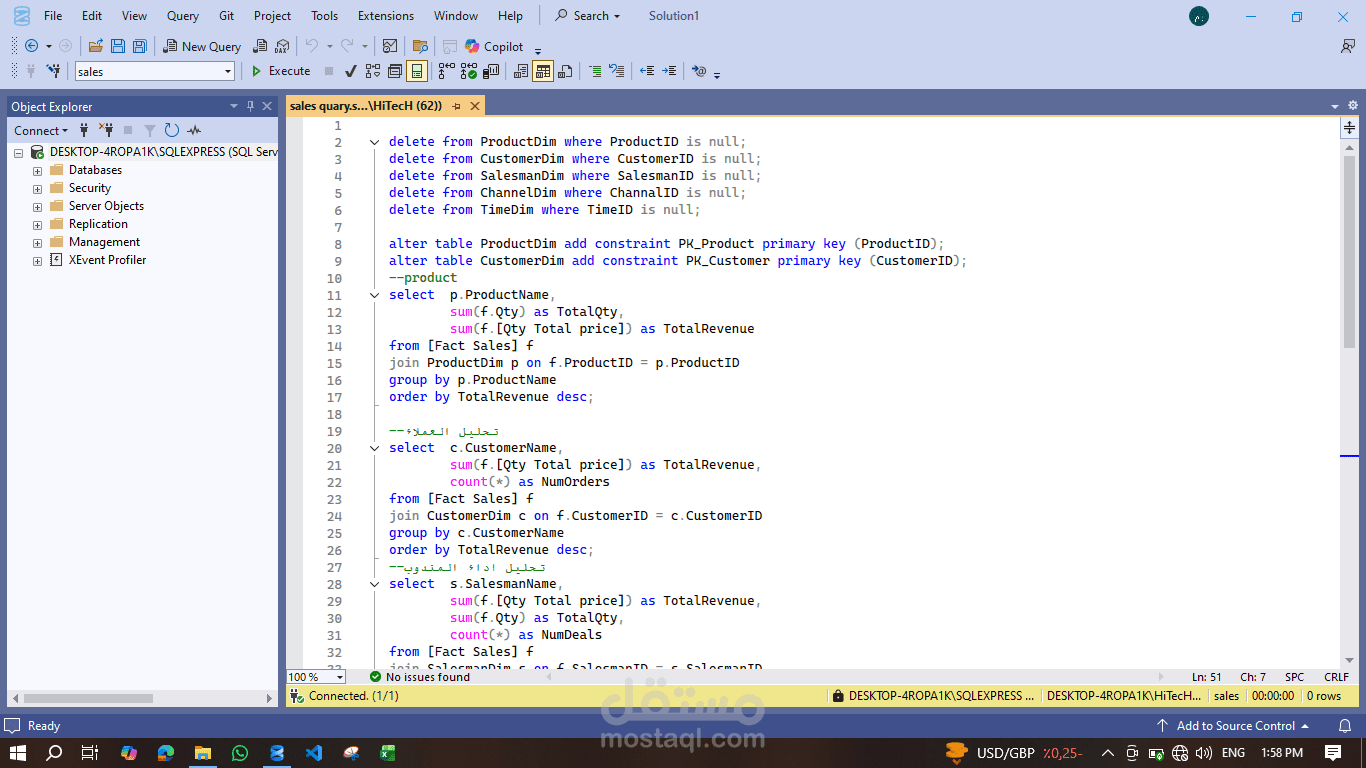Open the sales database dropdown
The image size is (1366, 768).
[x=228, y=72]
